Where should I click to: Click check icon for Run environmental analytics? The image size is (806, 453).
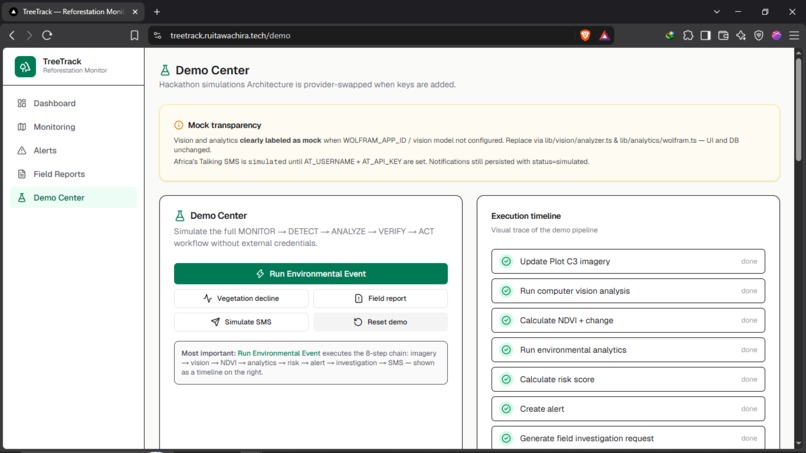point(506,350)
